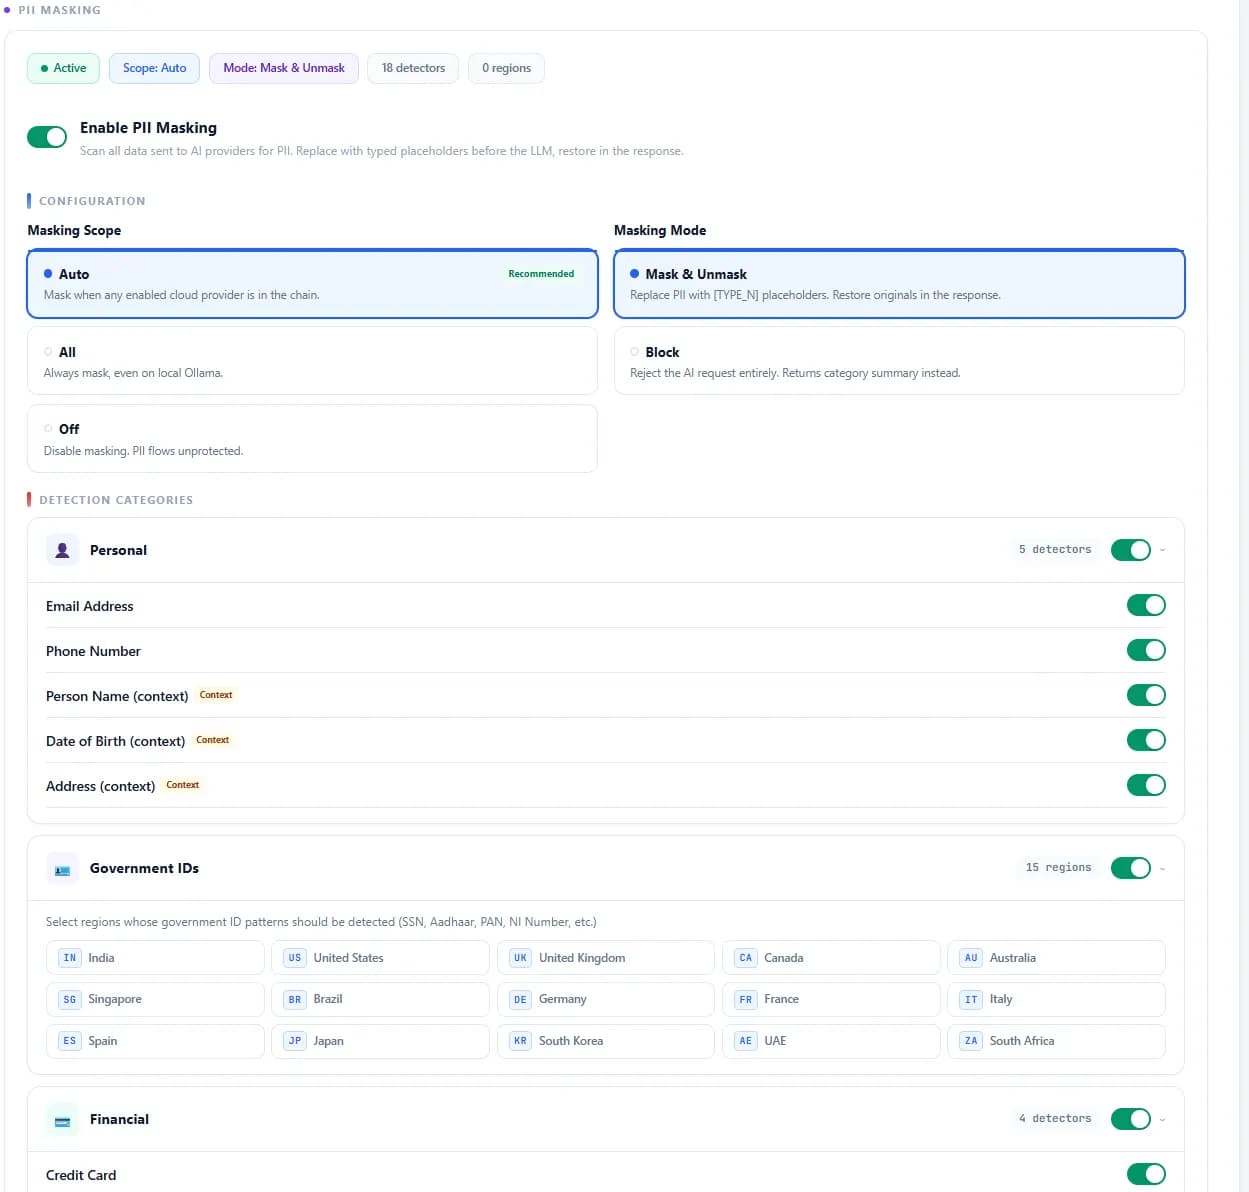Click the SG country code badge
This screenshot has height=1192, width=1249.
click(x=69, y=999)
